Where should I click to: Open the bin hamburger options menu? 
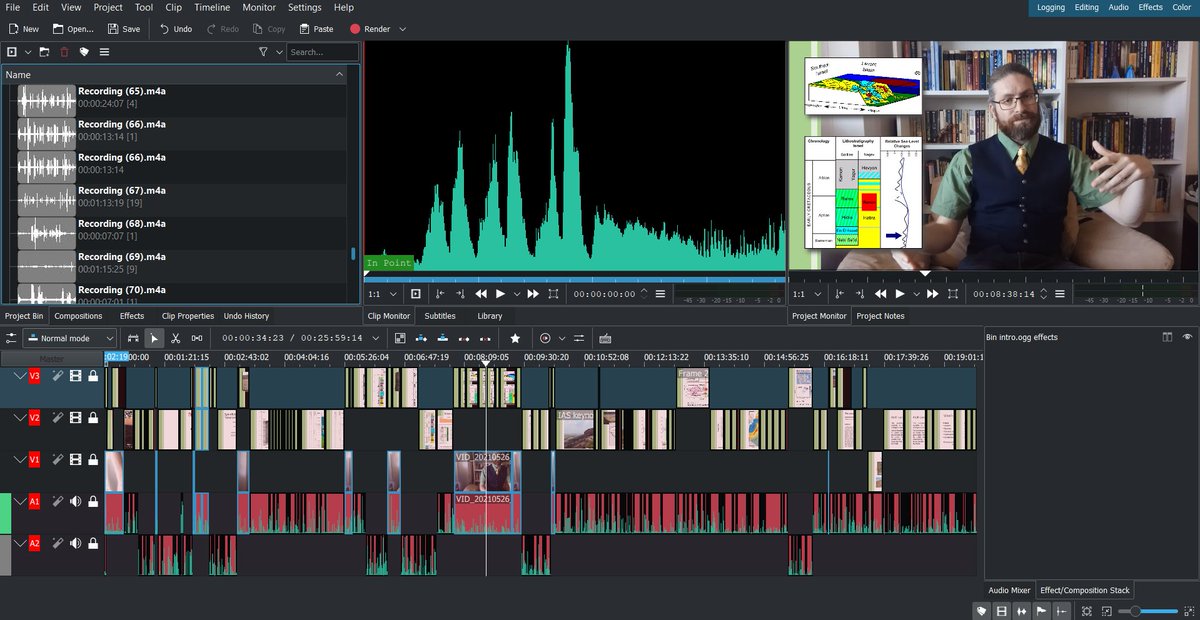[104, 52]
